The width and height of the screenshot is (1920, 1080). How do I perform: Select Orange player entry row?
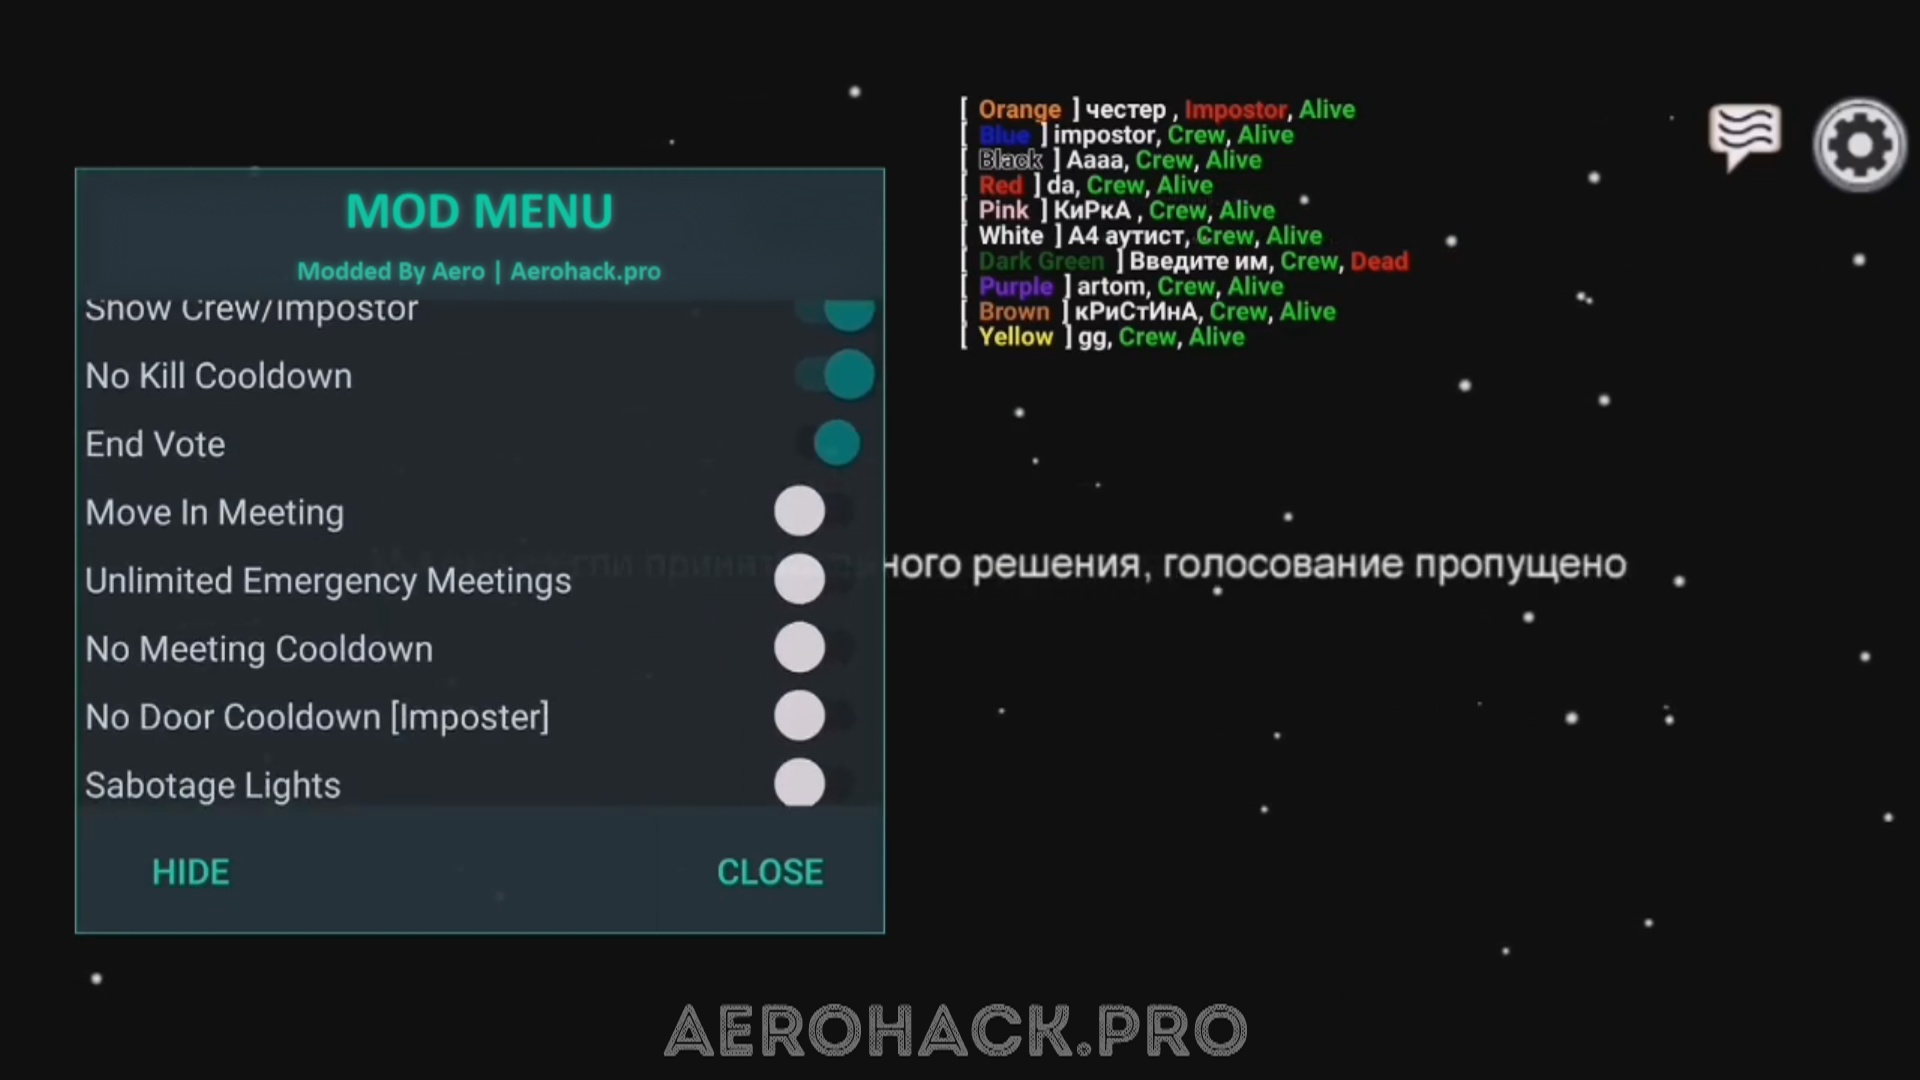click(x=1160, y=109)
